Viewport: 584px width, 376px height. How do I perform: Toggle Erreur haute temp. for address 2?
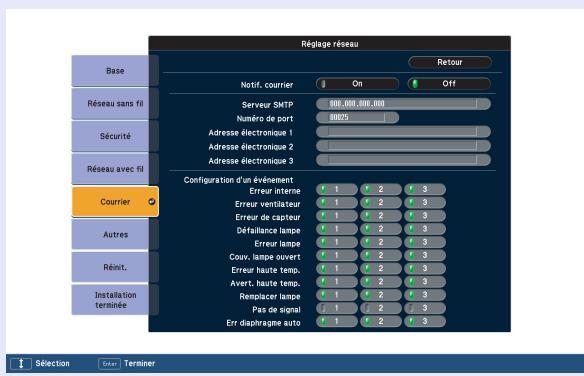pos(381,268)
